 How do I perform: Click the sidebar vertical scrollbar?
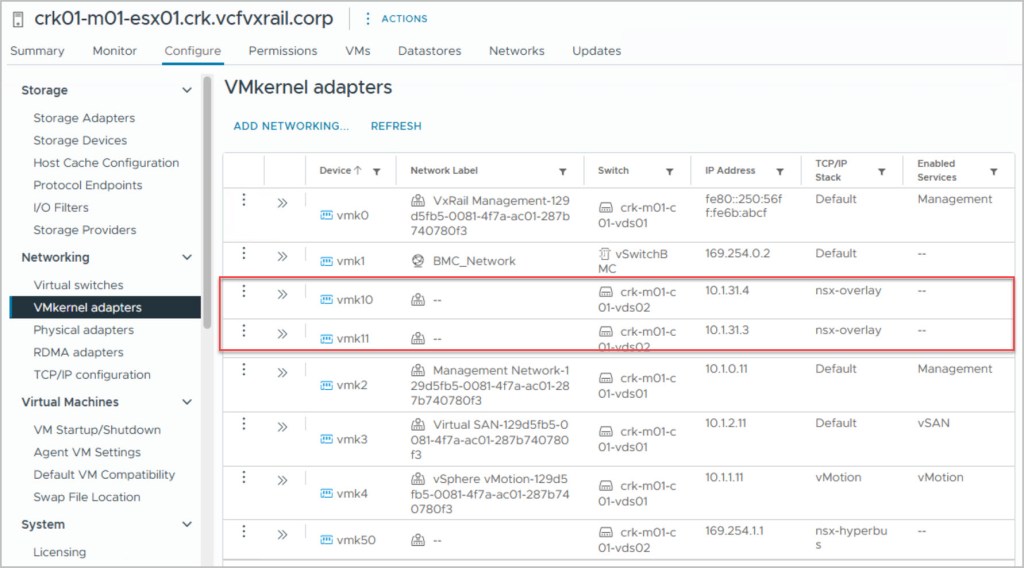click(207, 202)
